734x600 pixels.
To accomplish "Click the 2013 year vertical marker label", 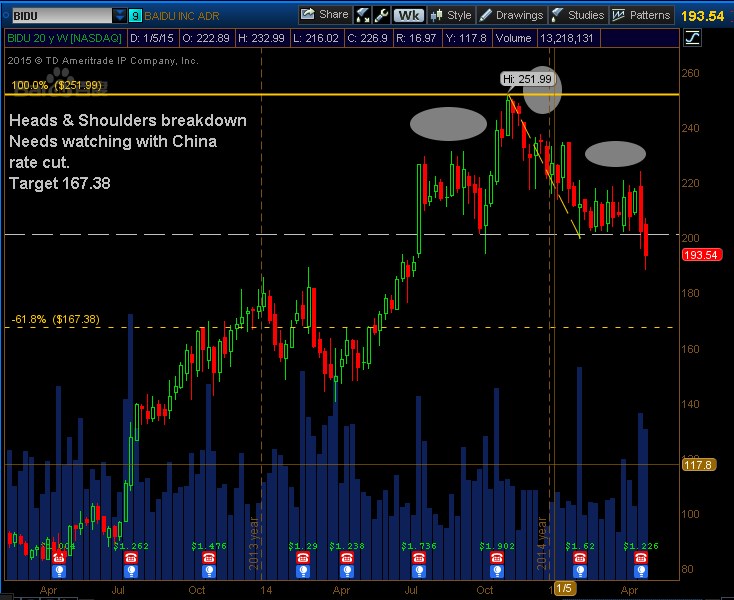I will coord(254,543).
